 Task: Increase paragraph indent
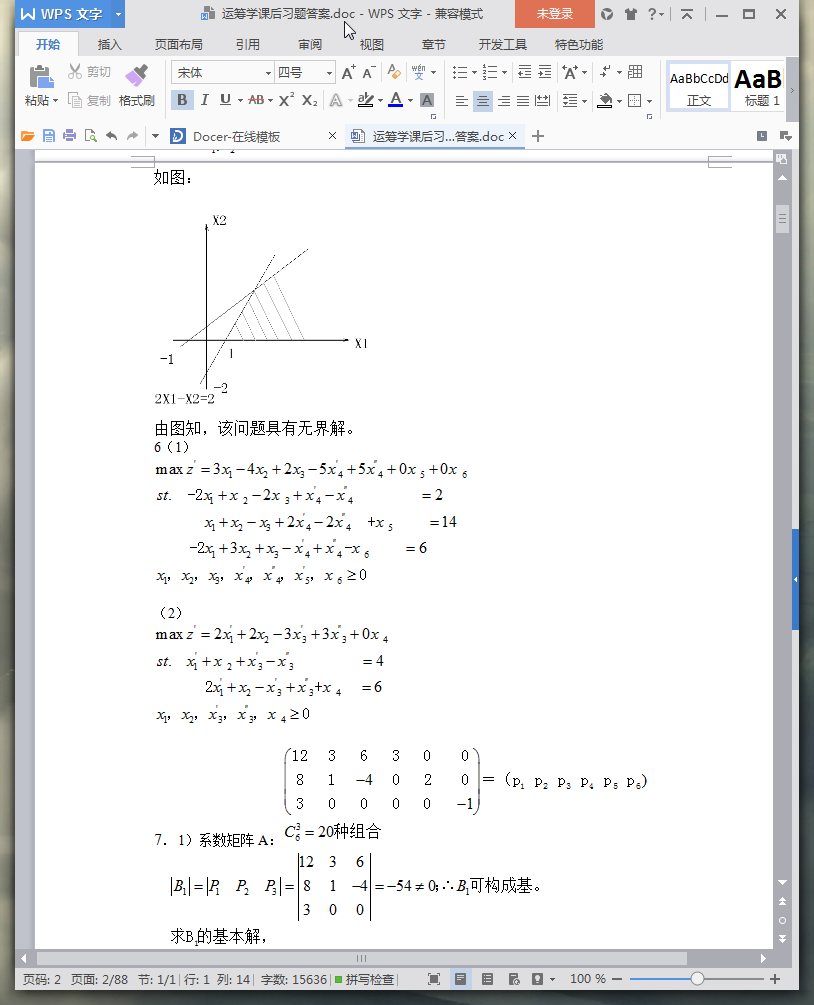(x=545, y=72)
